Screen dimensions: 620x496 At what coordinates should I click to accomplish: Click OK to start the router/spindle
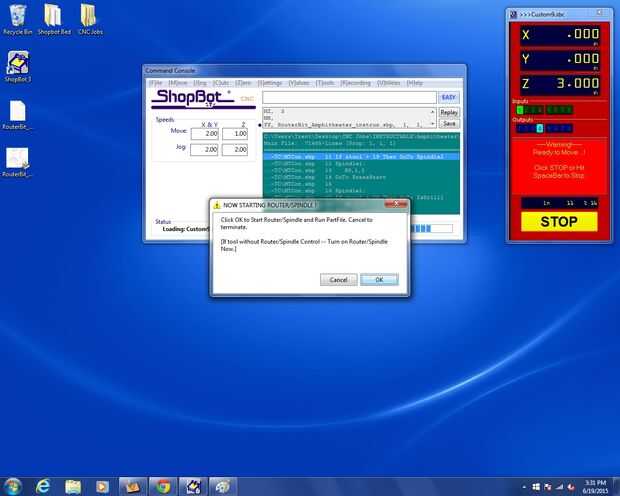[379, 280]
